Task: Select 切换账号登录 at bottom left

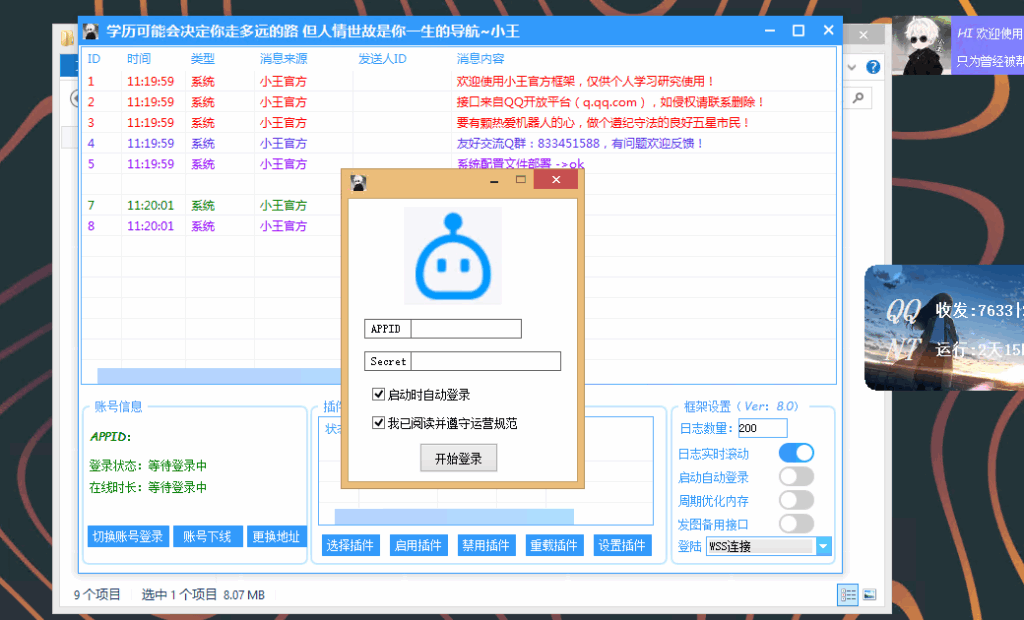Action: (x=128, y=536)
